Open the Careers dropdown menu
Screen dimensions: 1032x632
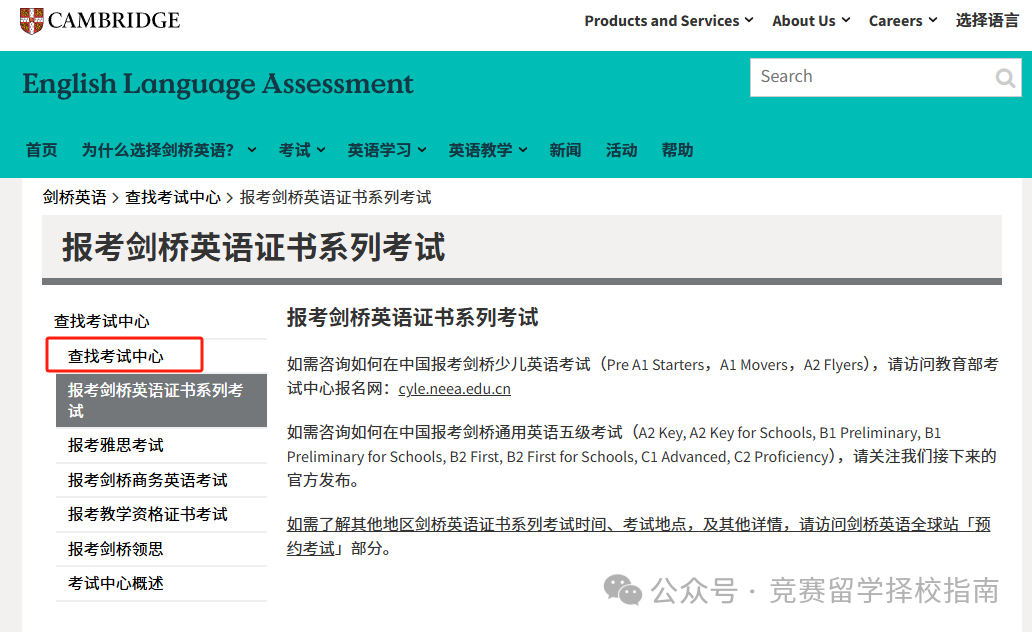point(903,21)
